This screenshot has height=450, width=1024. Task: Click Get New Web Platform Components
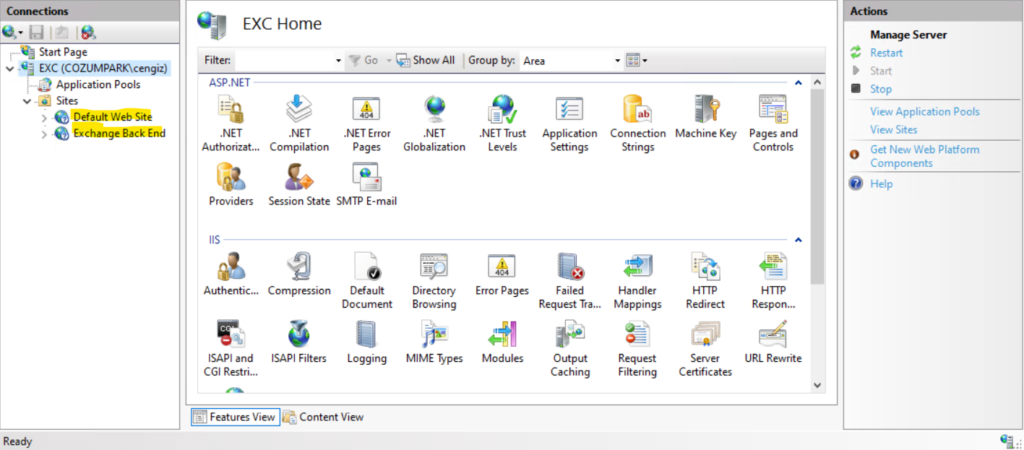coord(925,156)
